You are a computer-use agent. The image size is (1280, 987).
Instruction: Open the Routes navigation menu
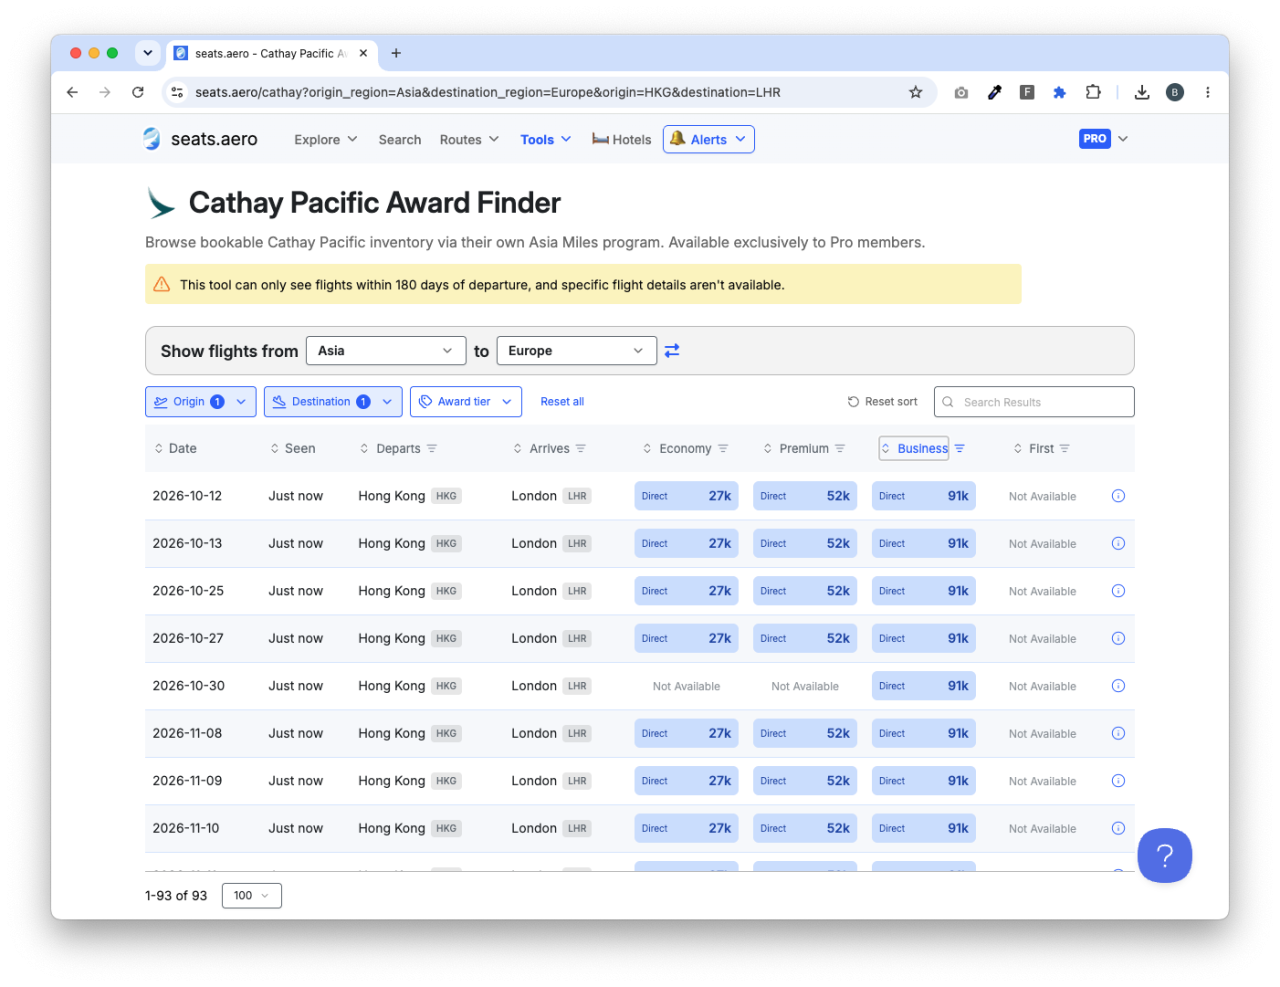click(x=469, y=140)
